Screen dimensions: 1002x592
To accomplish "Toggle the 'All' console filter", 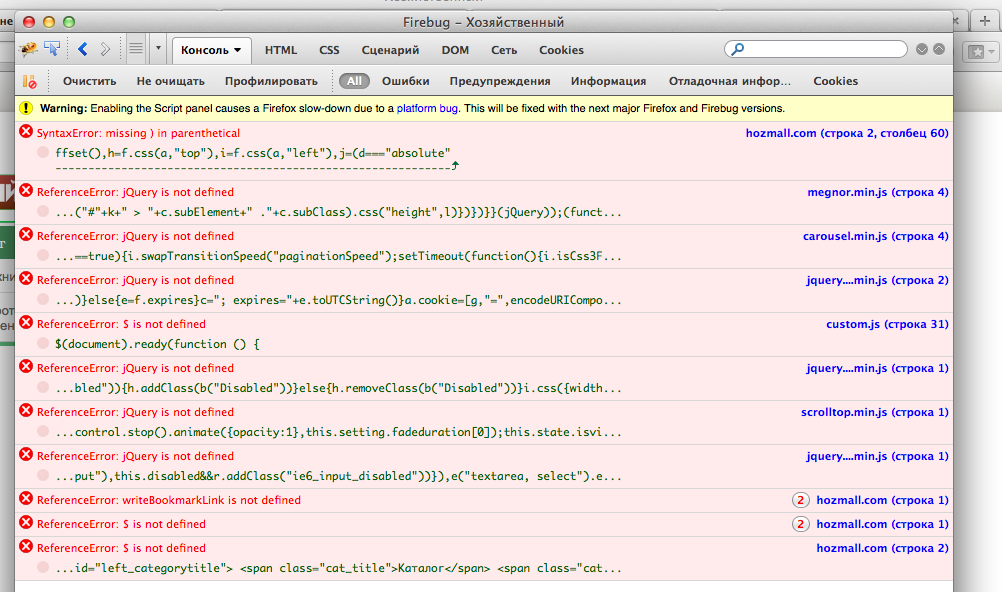I will tap(354, 81).
